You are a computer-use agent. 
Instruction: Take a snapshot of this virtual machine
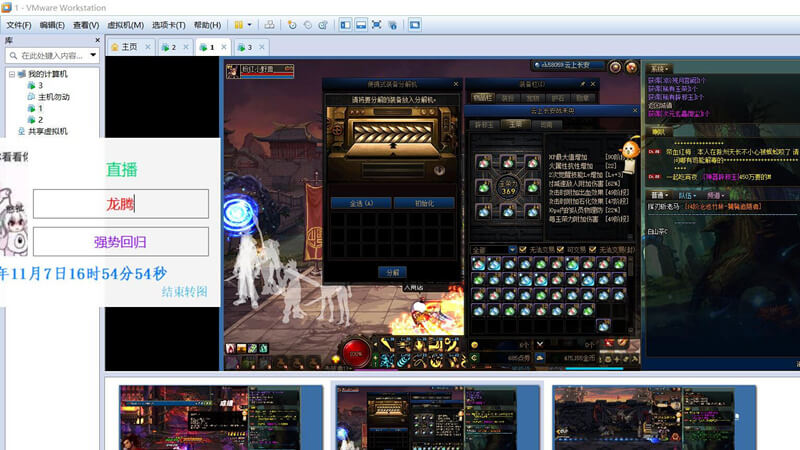[292, 25]
